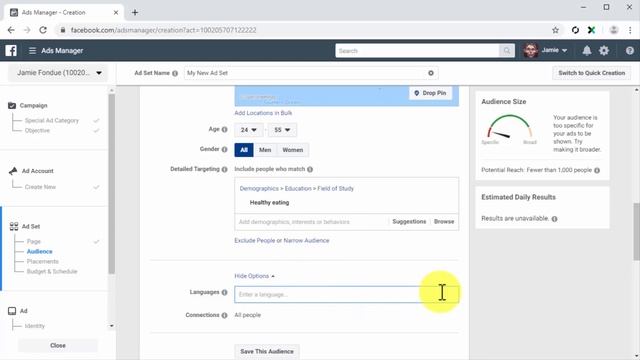Go to Identity step in sidebar
The image size is (640, 360).
[x=35, y=326]
